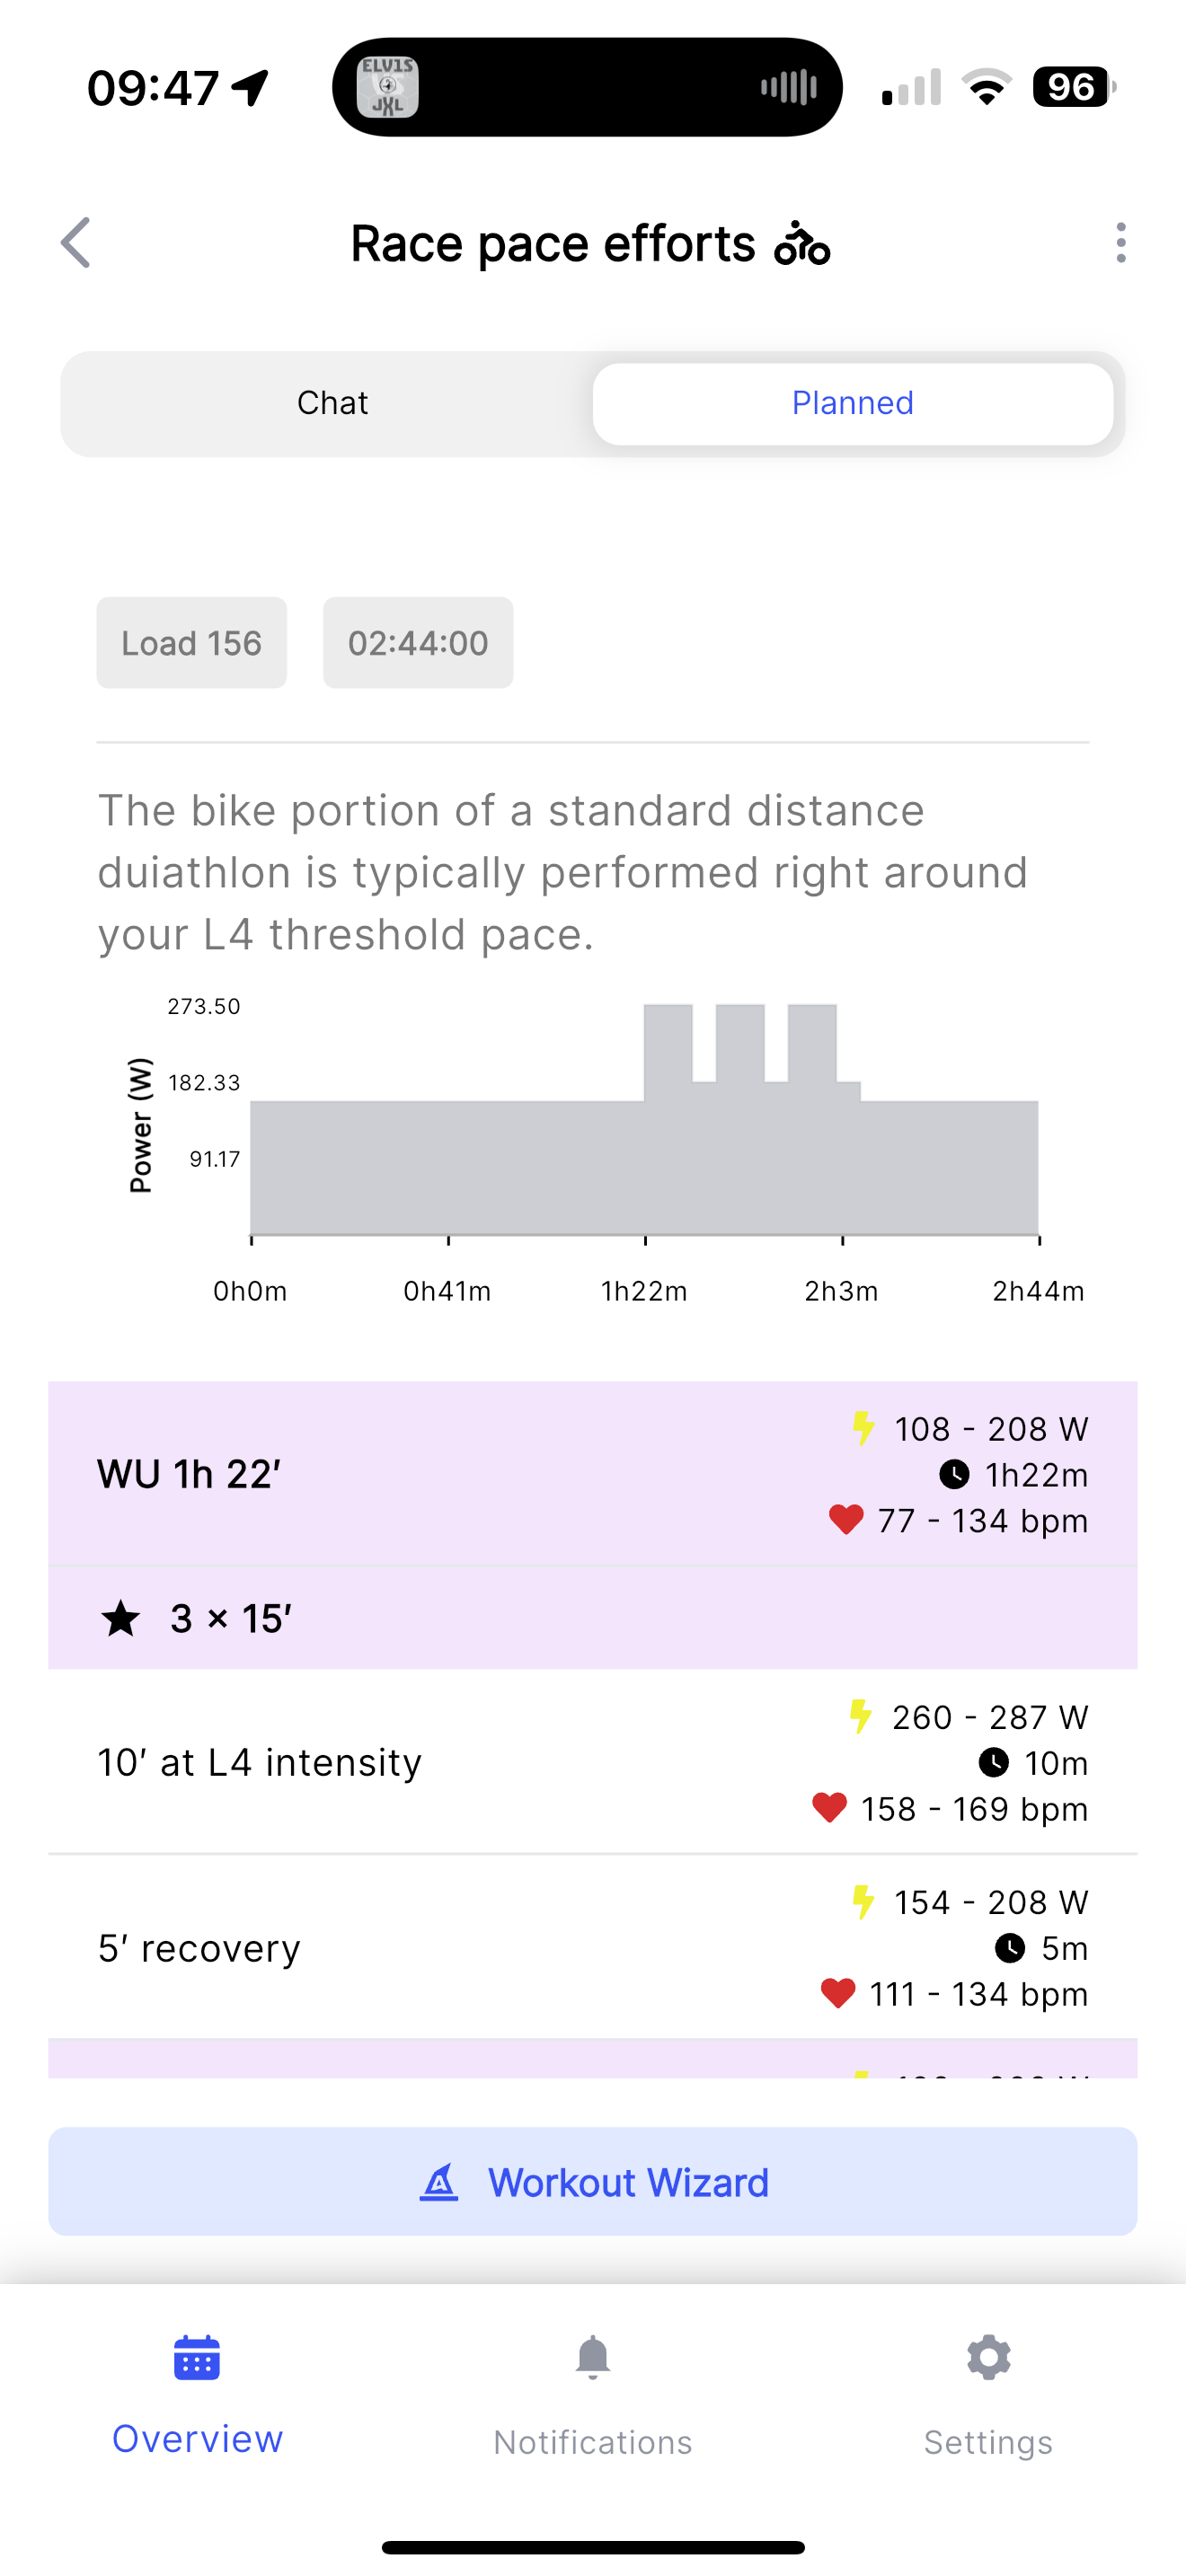Tap the Load 156 badge
Image resolution: width=1186 pixels, height=2576 pixels.
191,643
